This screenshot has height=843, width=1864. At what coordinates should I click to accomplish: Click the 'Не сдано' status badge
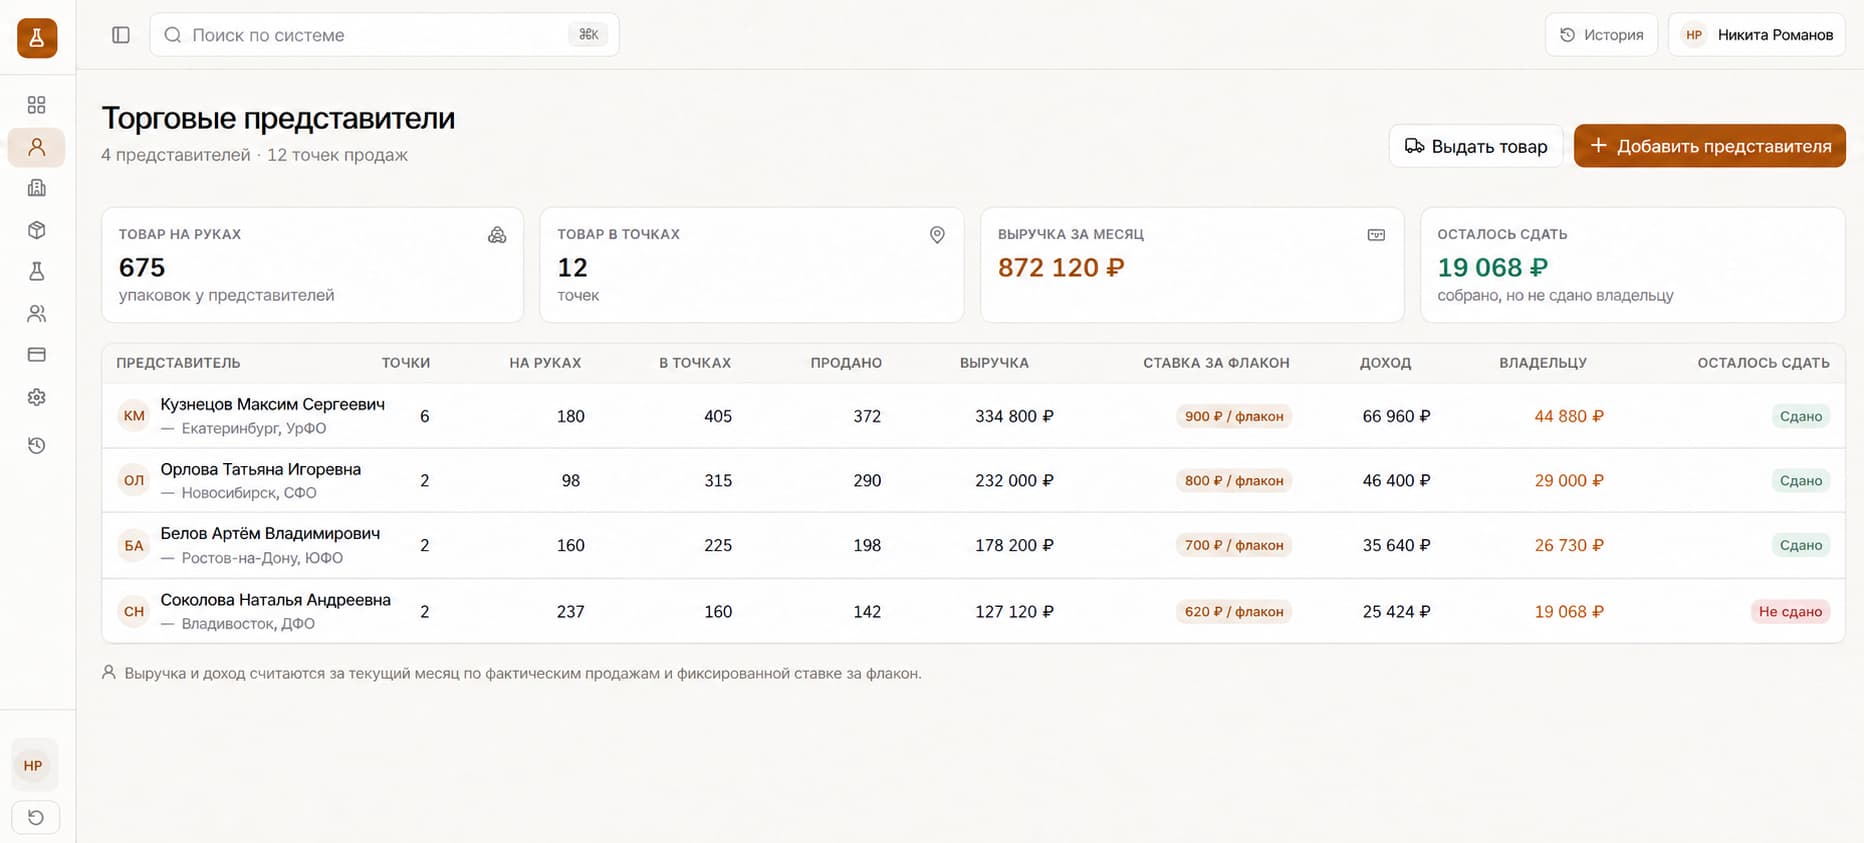point(1790,611)
